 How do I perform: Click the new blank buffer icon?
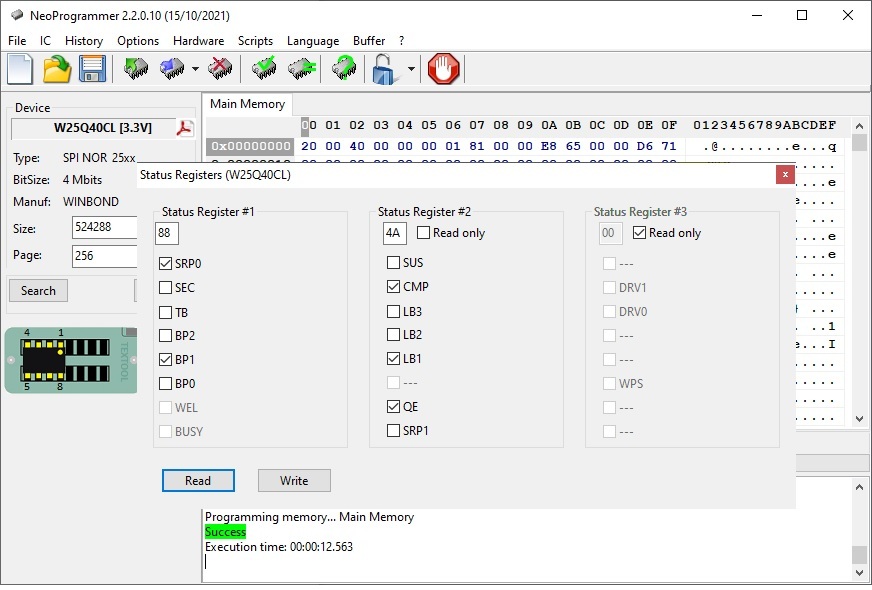click(x=20, y=69)
